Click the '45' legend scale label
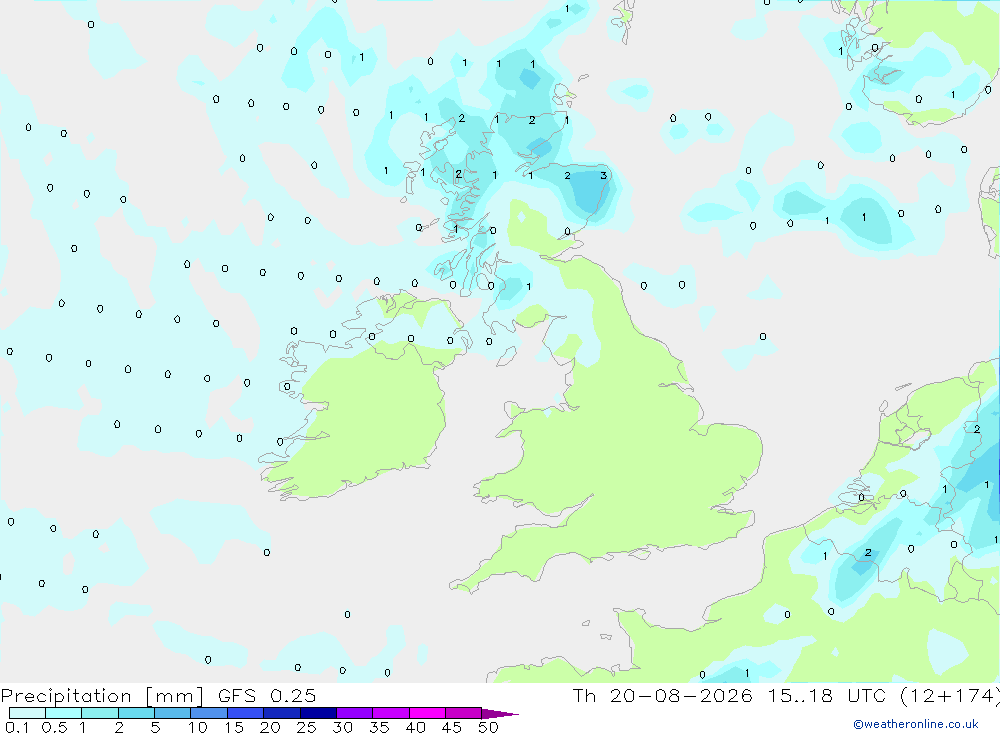 pyautogui.click(x=452, y=727)
